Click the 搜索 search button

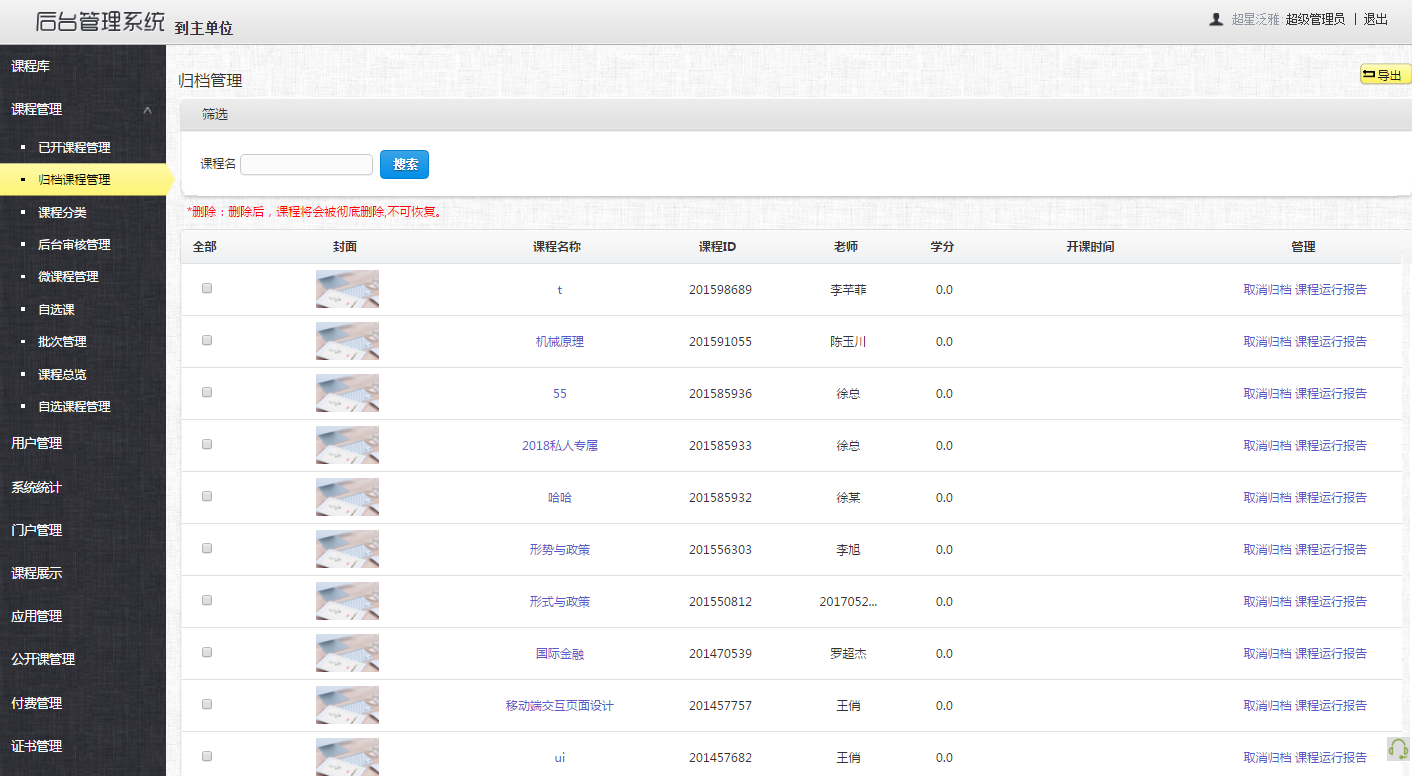[404, 164]
